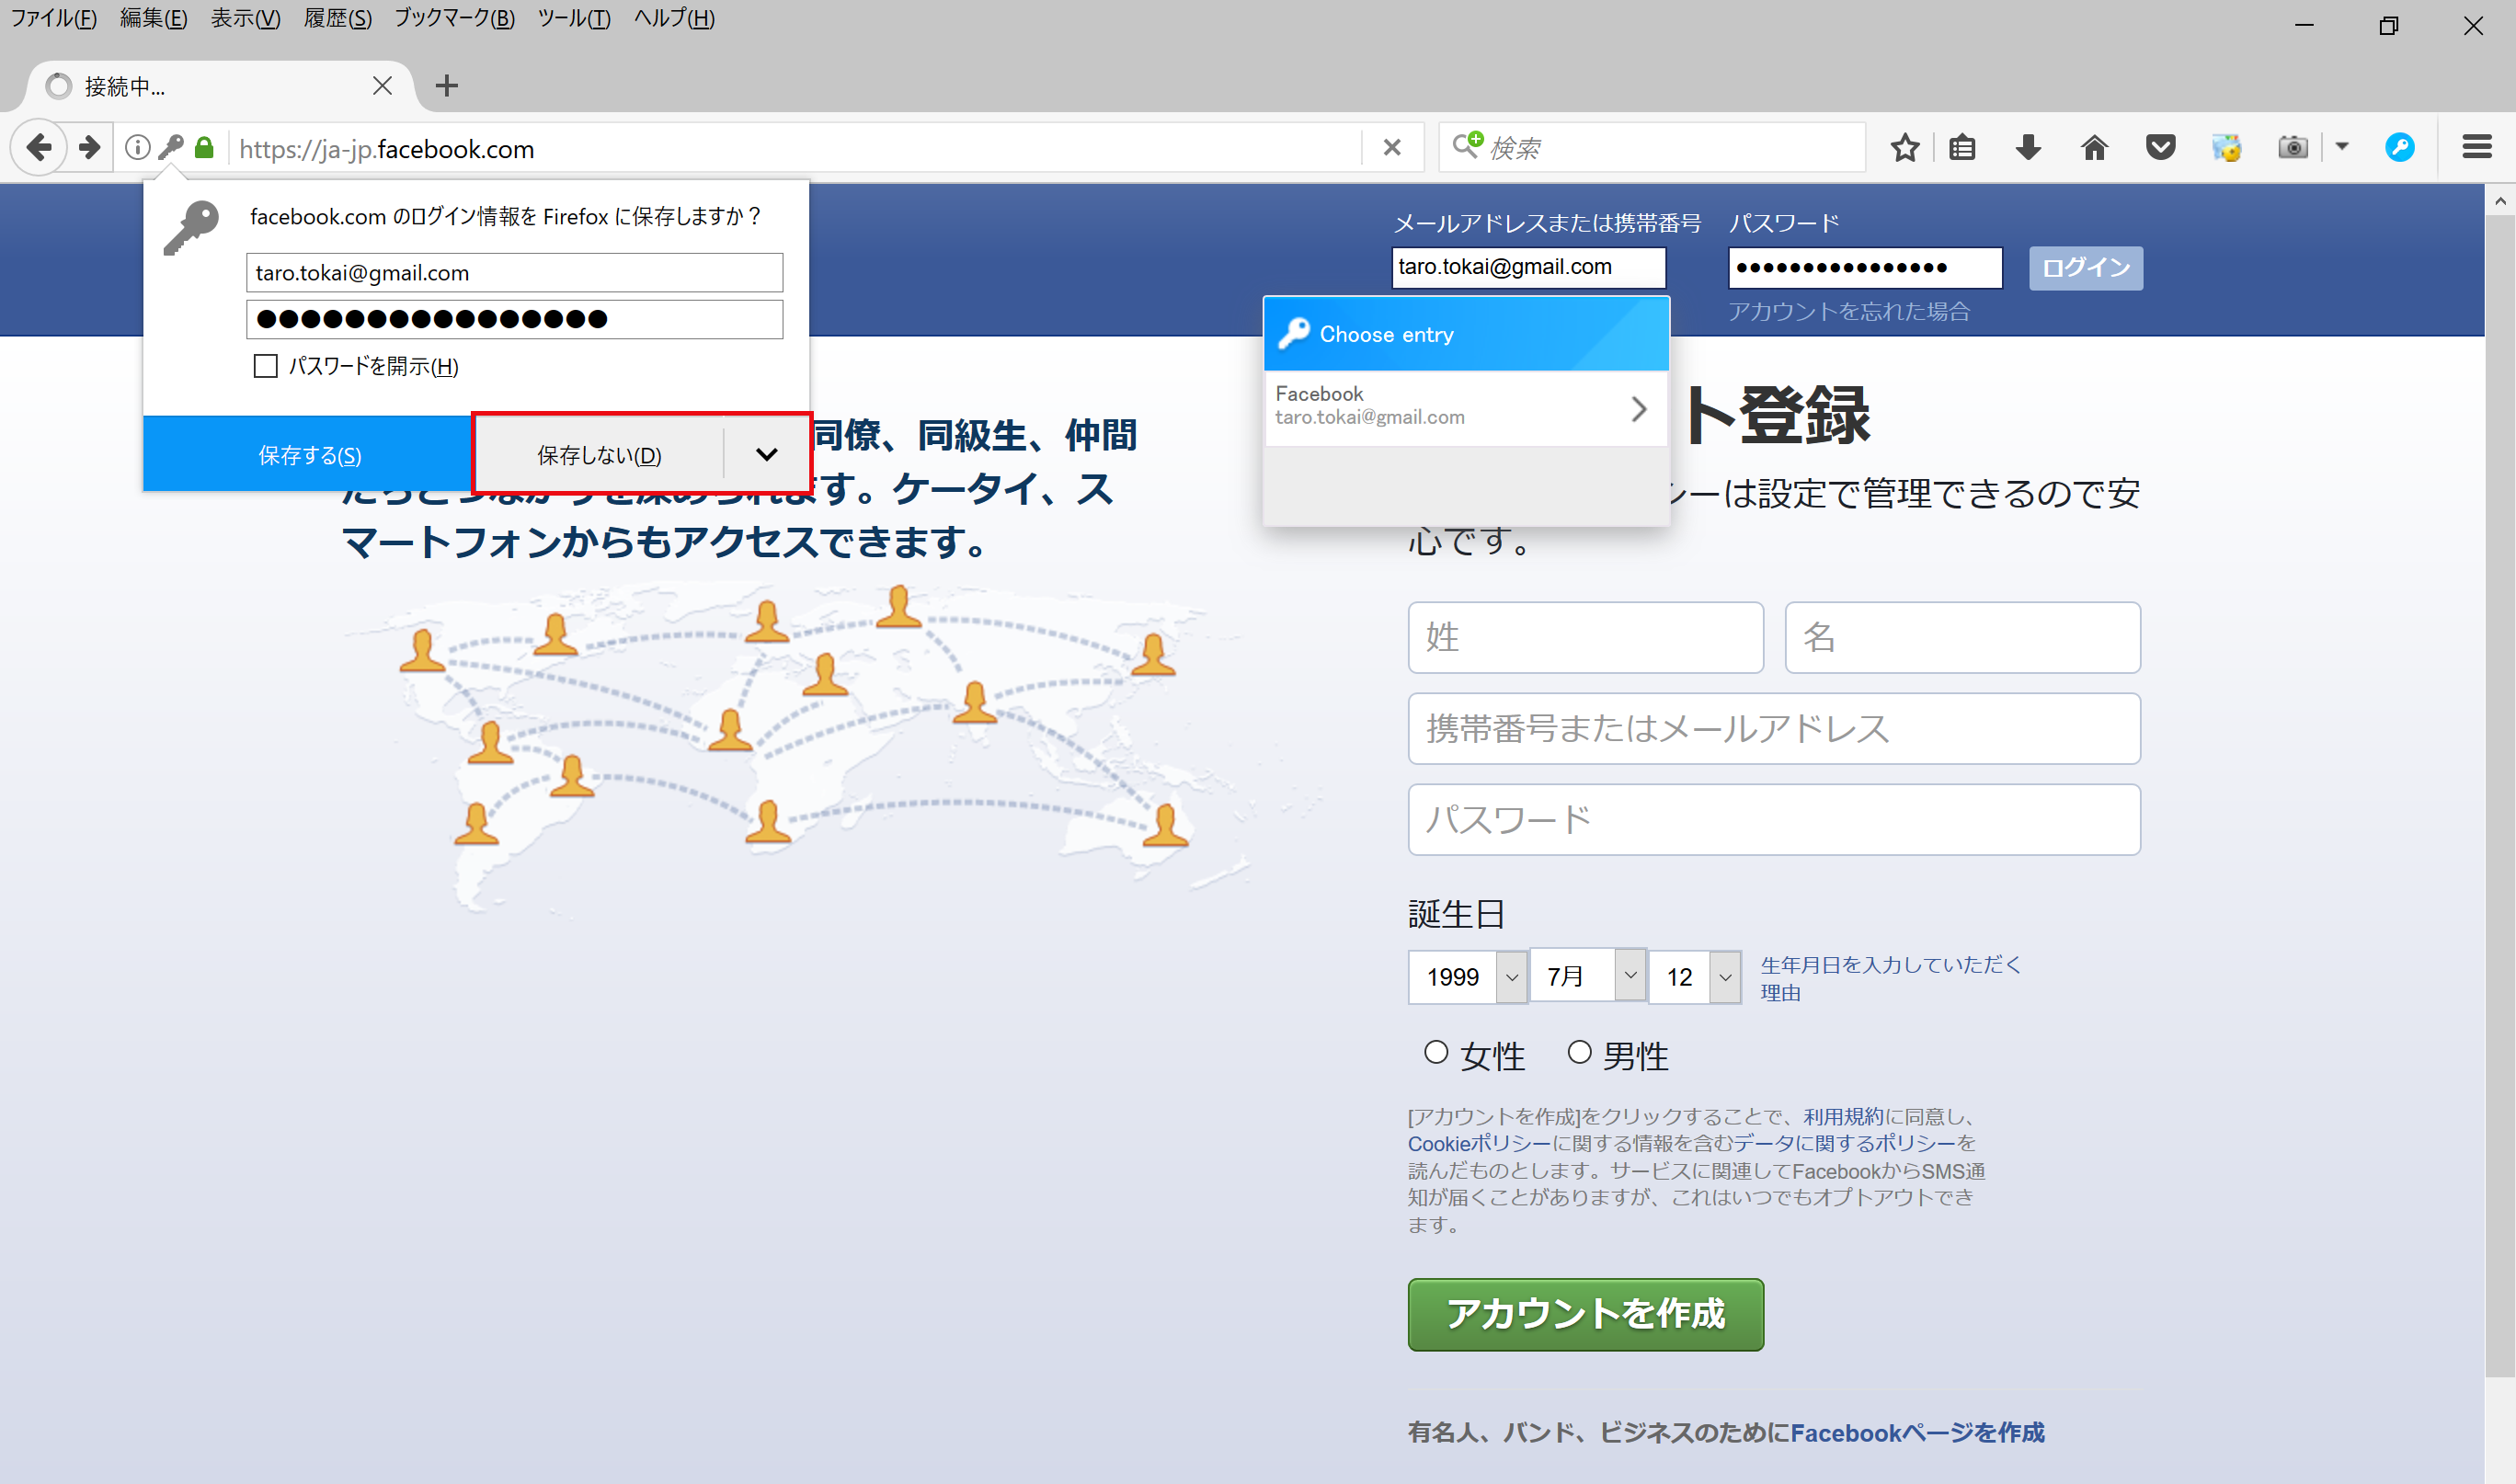Image resolution: width=2516 pixels, height=1484 pixels.
Task: Open the Cookieポリシー link
Action: pyautogui.click(x=1479, y=1143)
